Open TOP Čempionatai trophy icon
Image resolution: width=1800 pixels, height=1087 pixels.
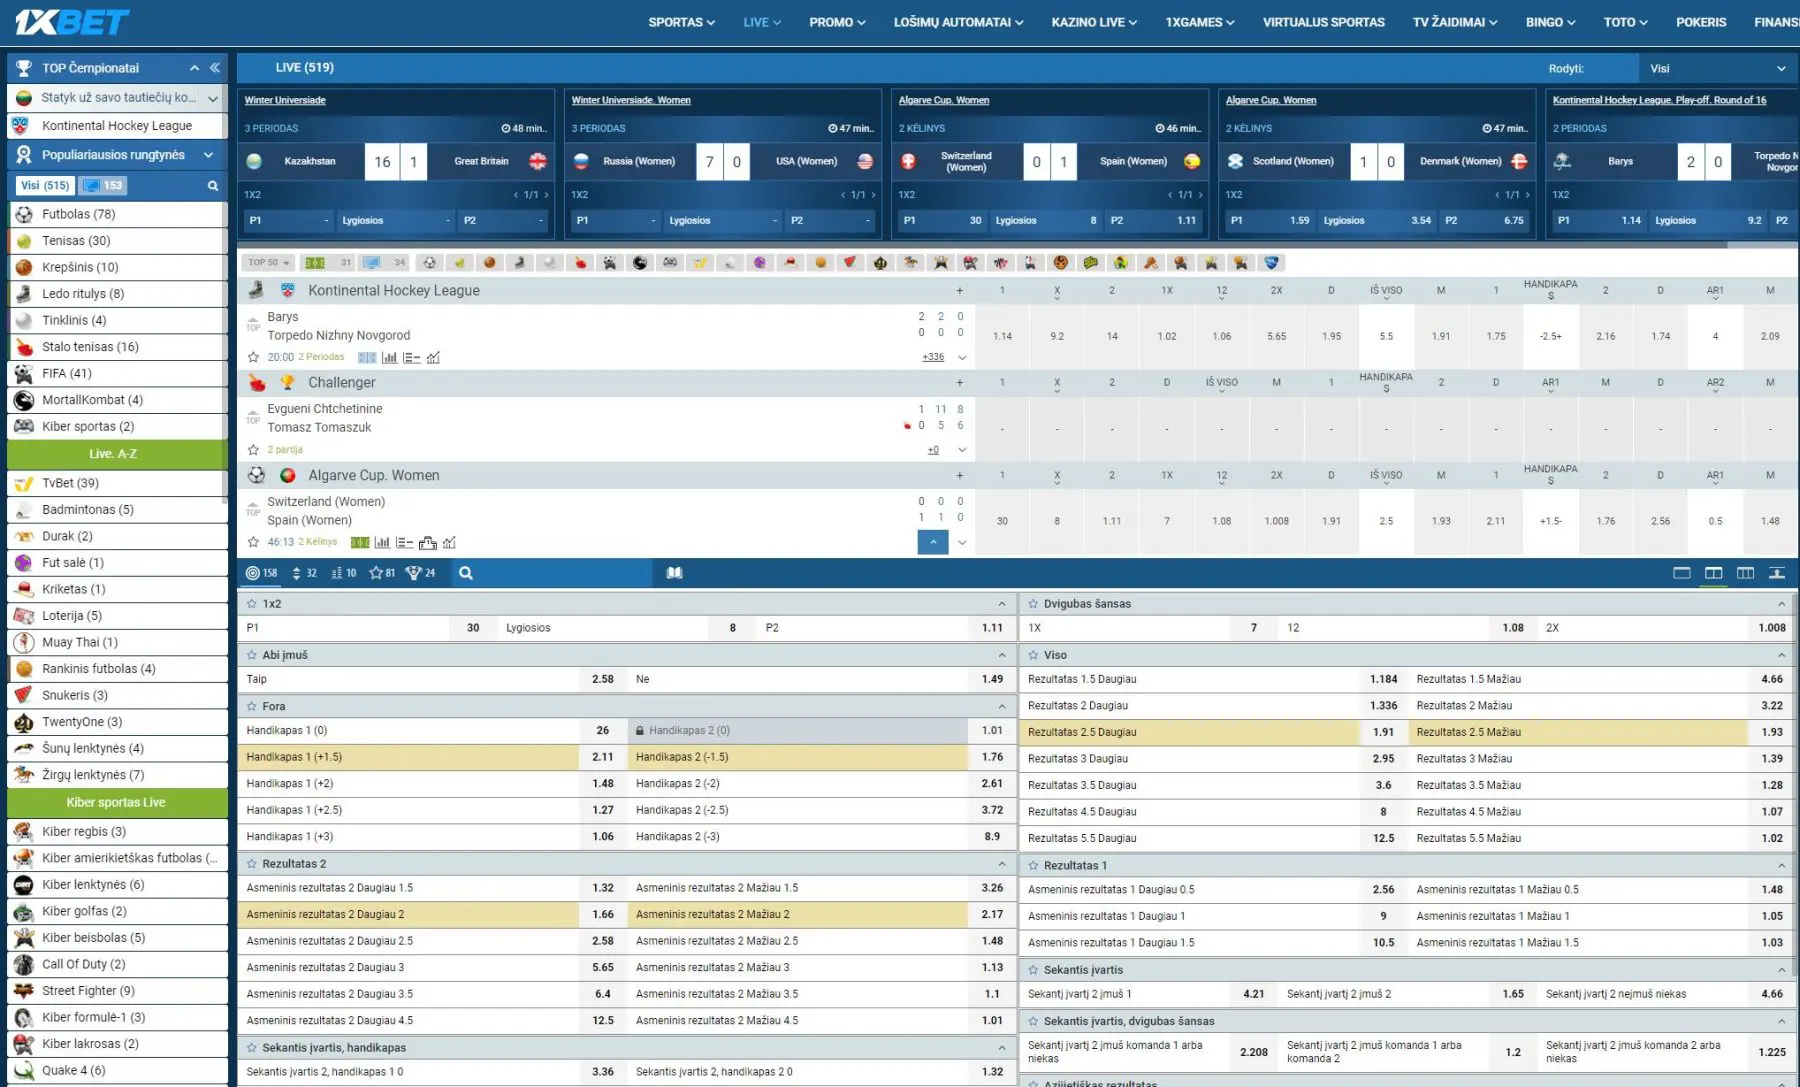point(24,68)
